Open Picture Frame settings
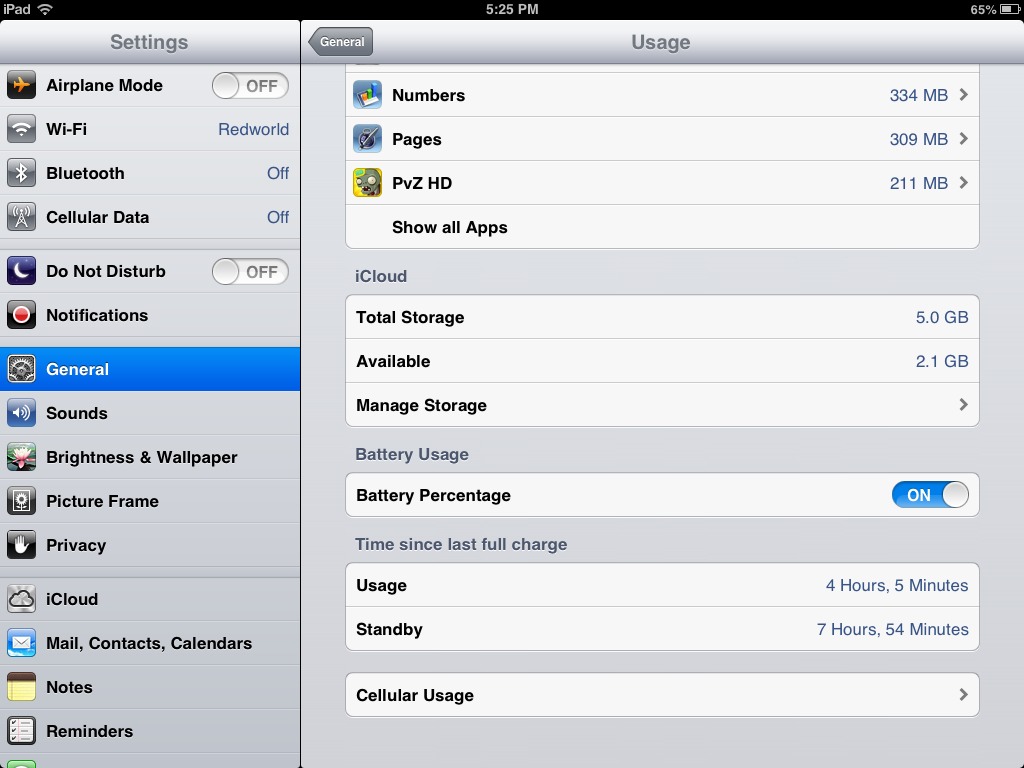The image size is (1024, 768). (x=150, y=501)
